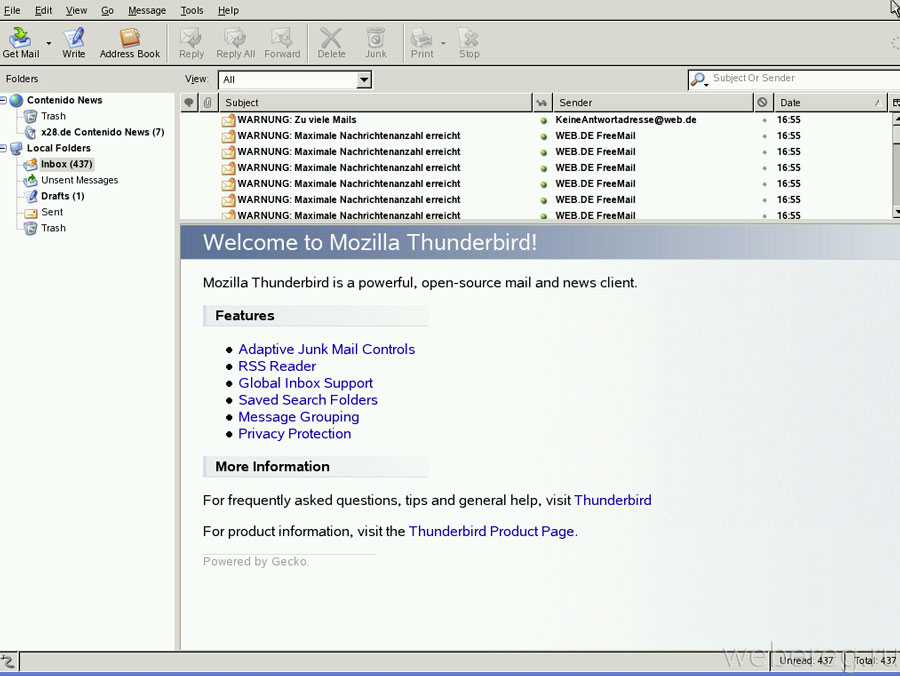This screenshot has height=676, width=900.
Task: Click the offline/online status icon
Action: 8,661
